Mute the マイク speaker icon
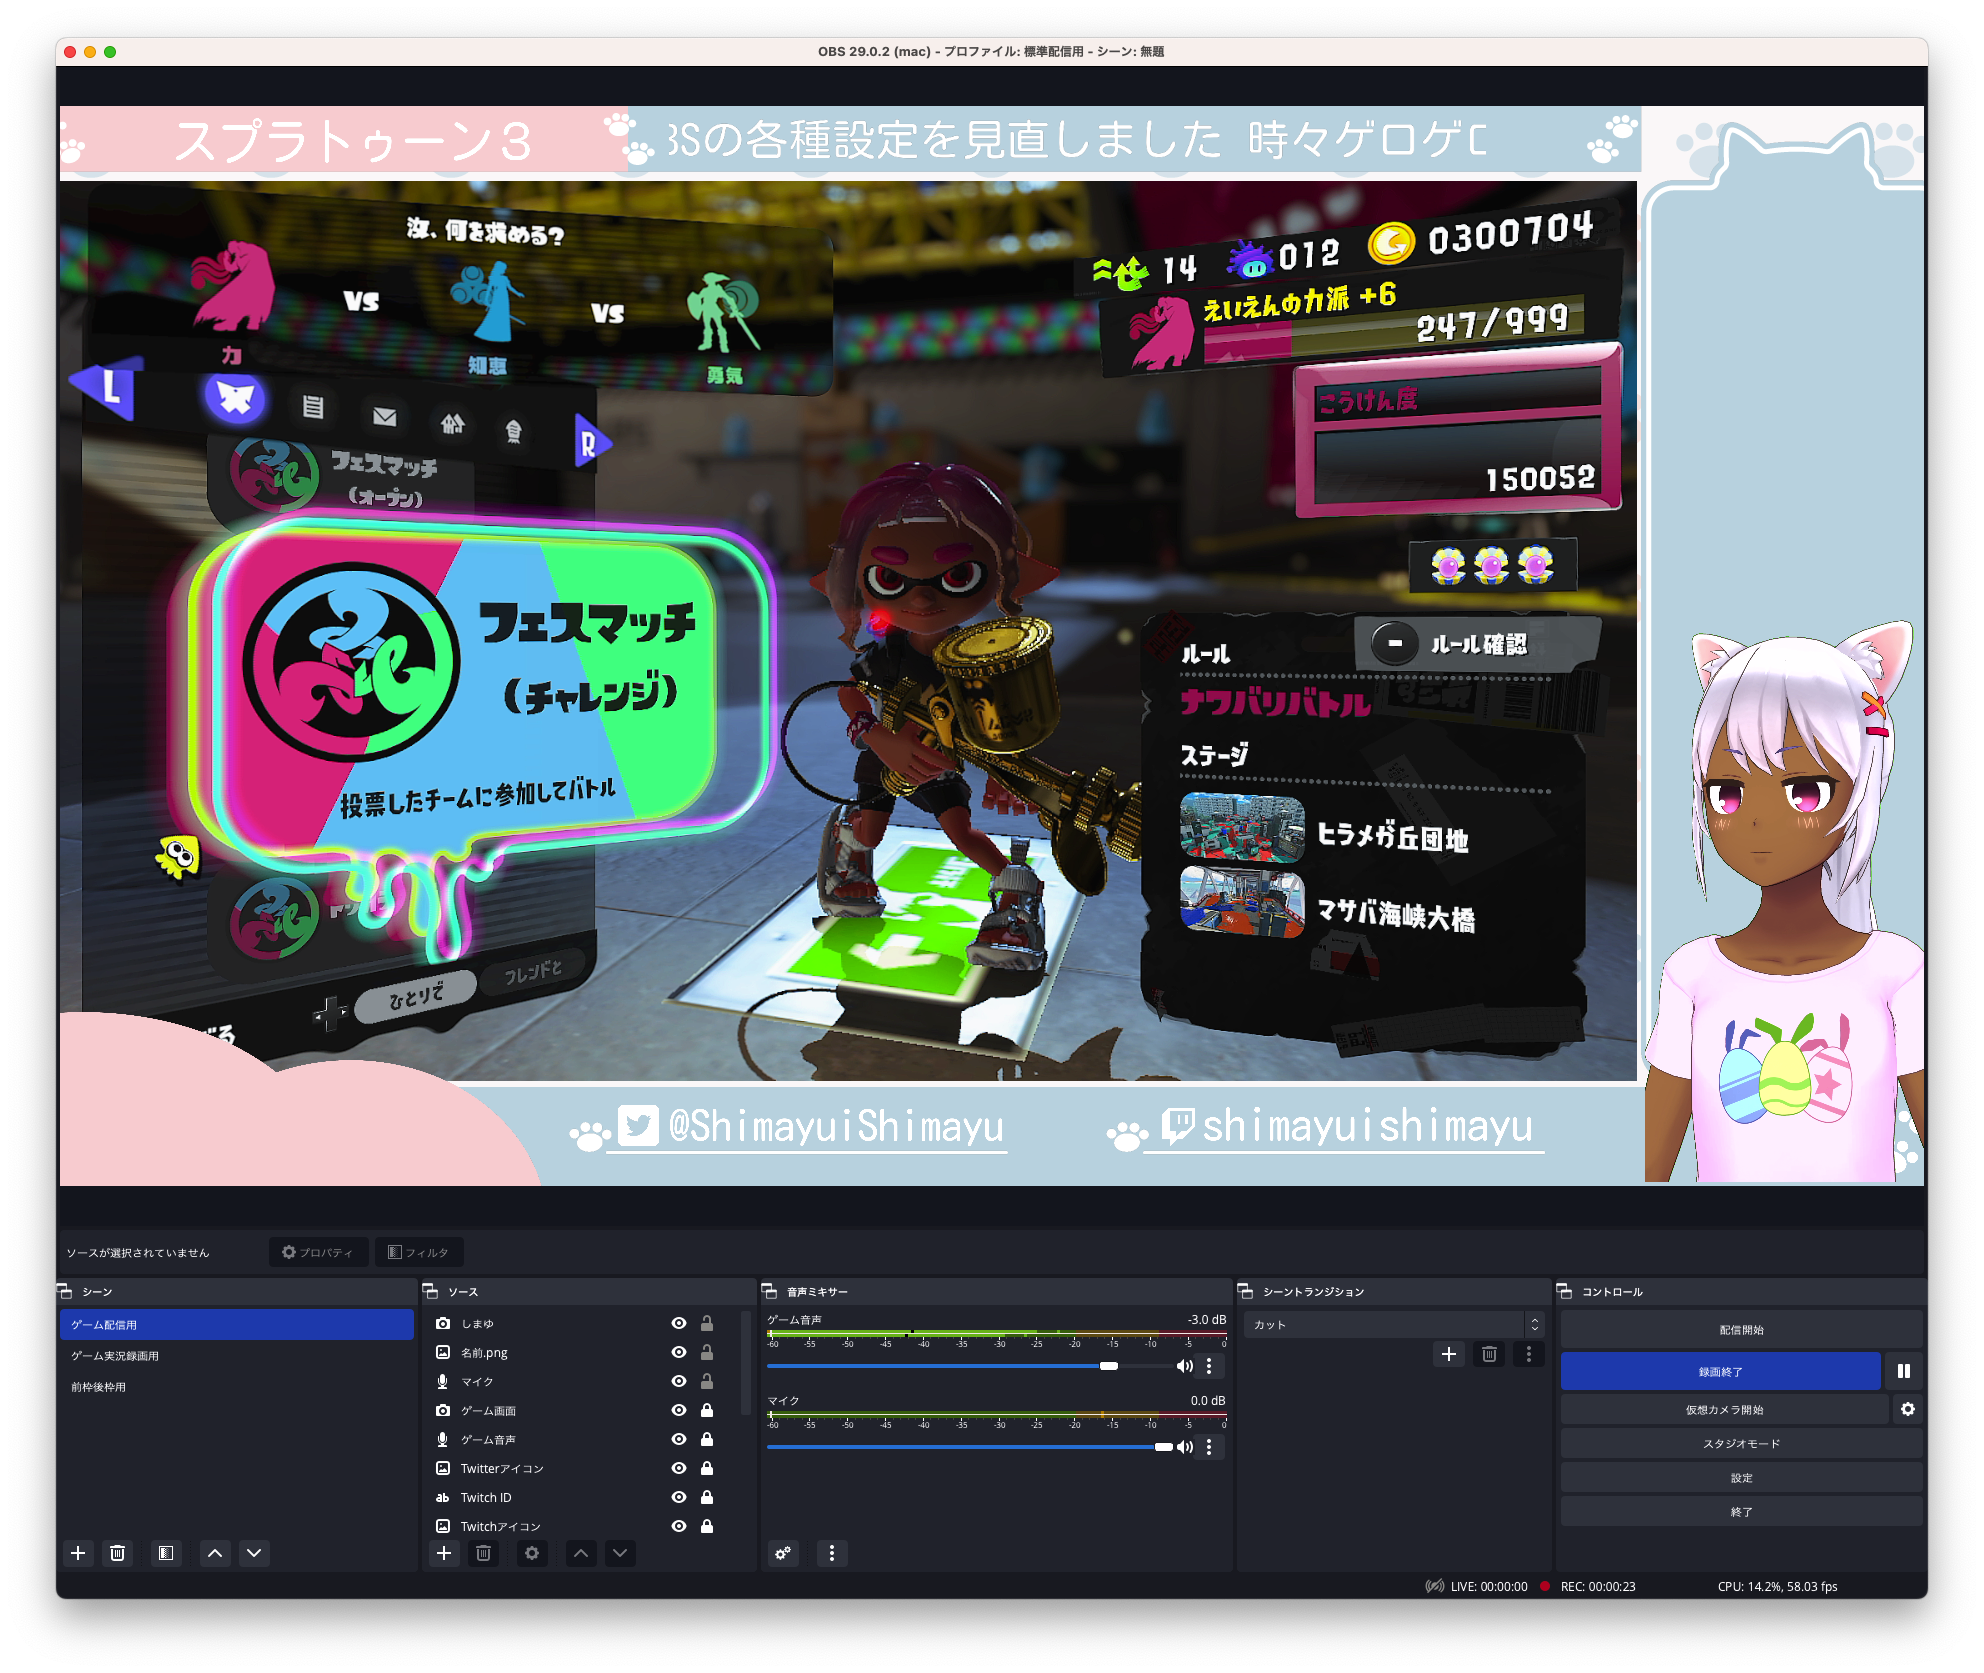Screen dimensions: 1984x1673 point(1185,1447)
